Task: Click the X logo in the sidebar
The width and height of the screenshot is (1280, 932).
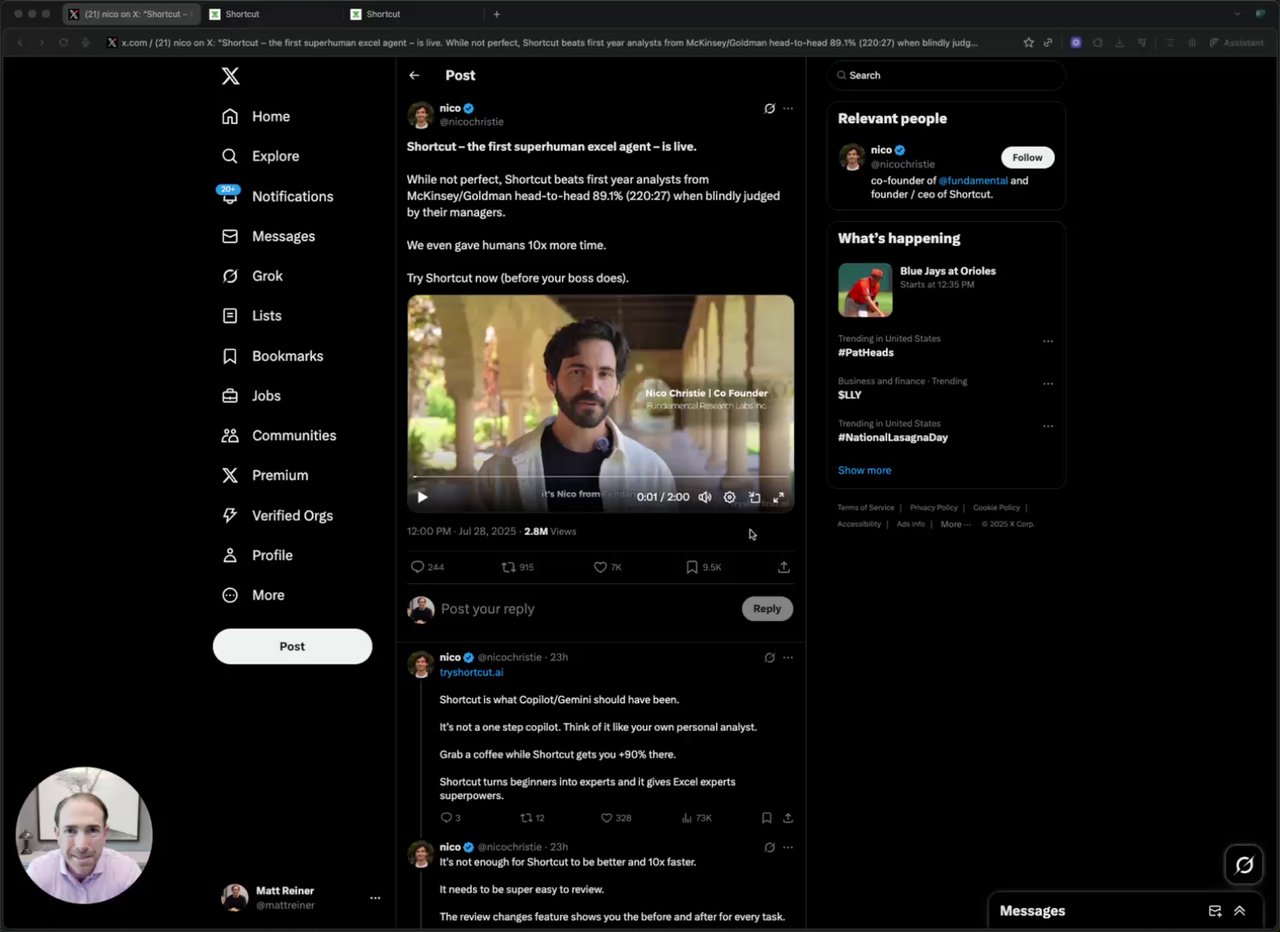Action: (x=230, y=76)
